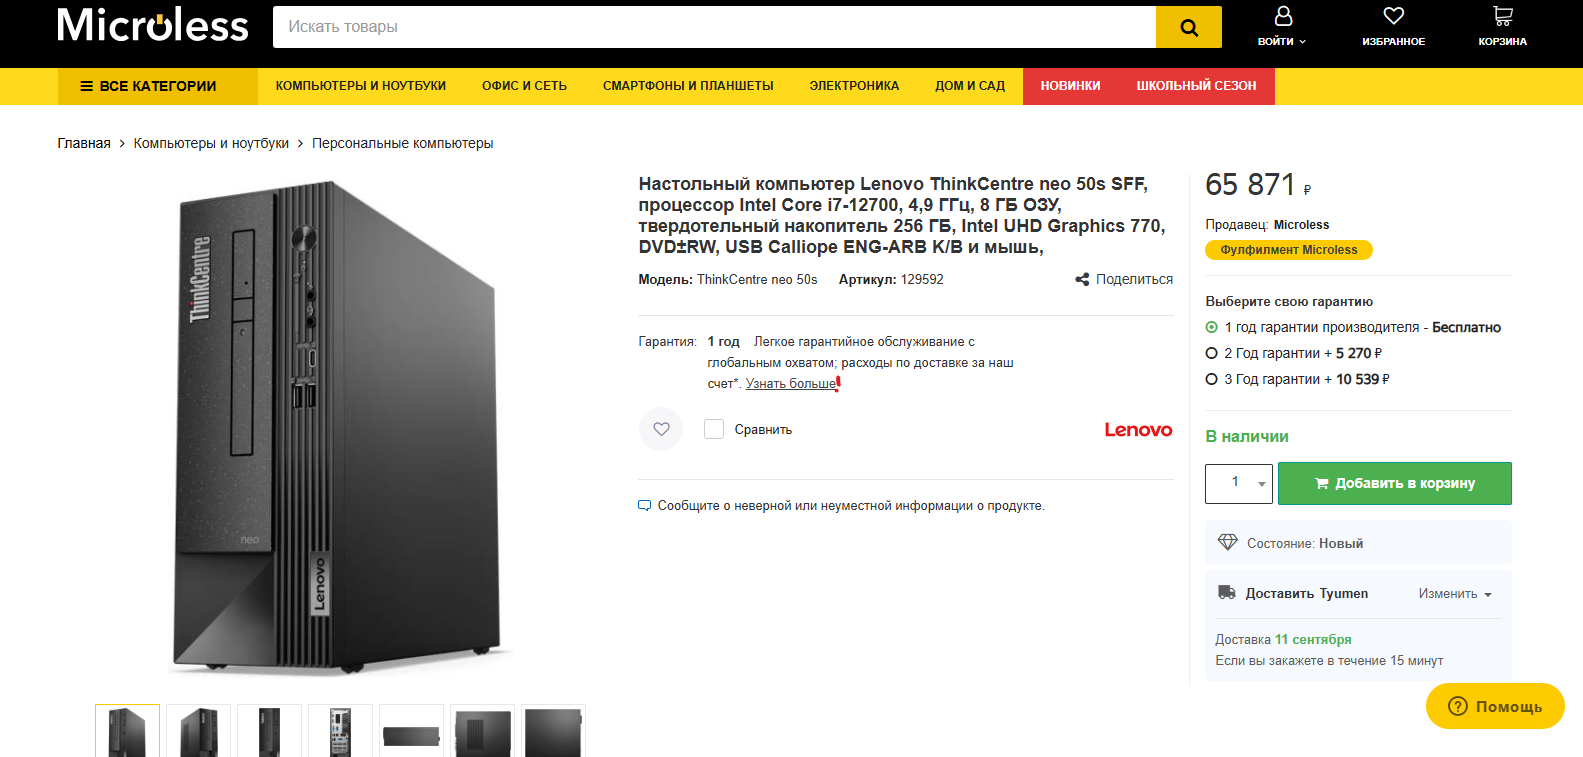Click the Microless logo
Viewport: 1583px width, 757px height.
point(152,25)
